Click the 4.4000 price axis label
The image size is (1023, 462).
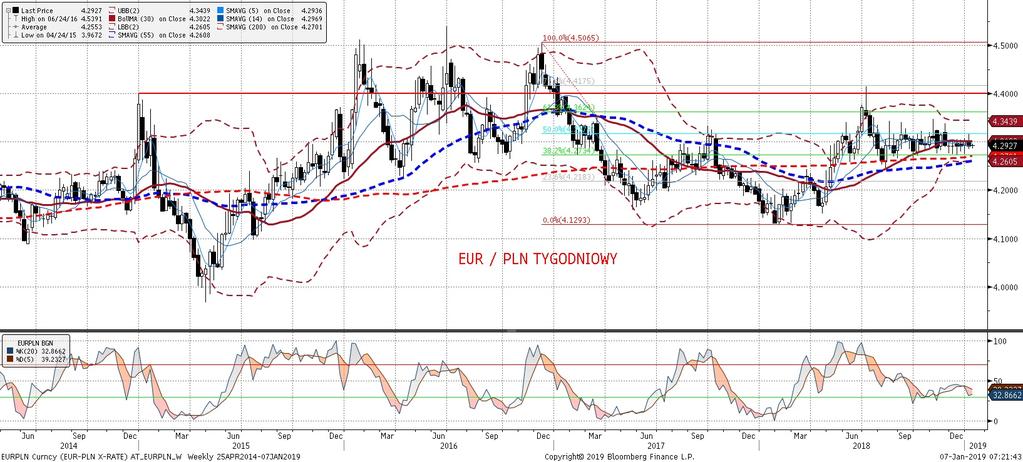point(1007,94)
